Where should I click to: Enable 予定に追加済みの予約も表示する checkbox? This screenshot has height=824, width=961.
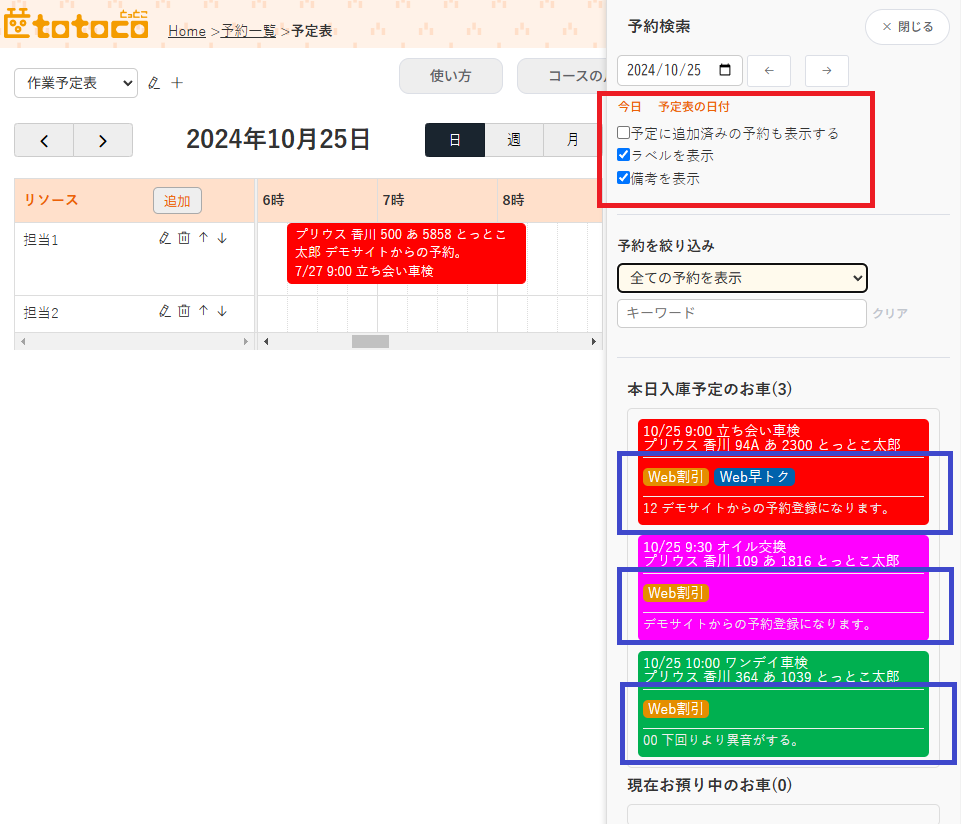coord(624,133)
